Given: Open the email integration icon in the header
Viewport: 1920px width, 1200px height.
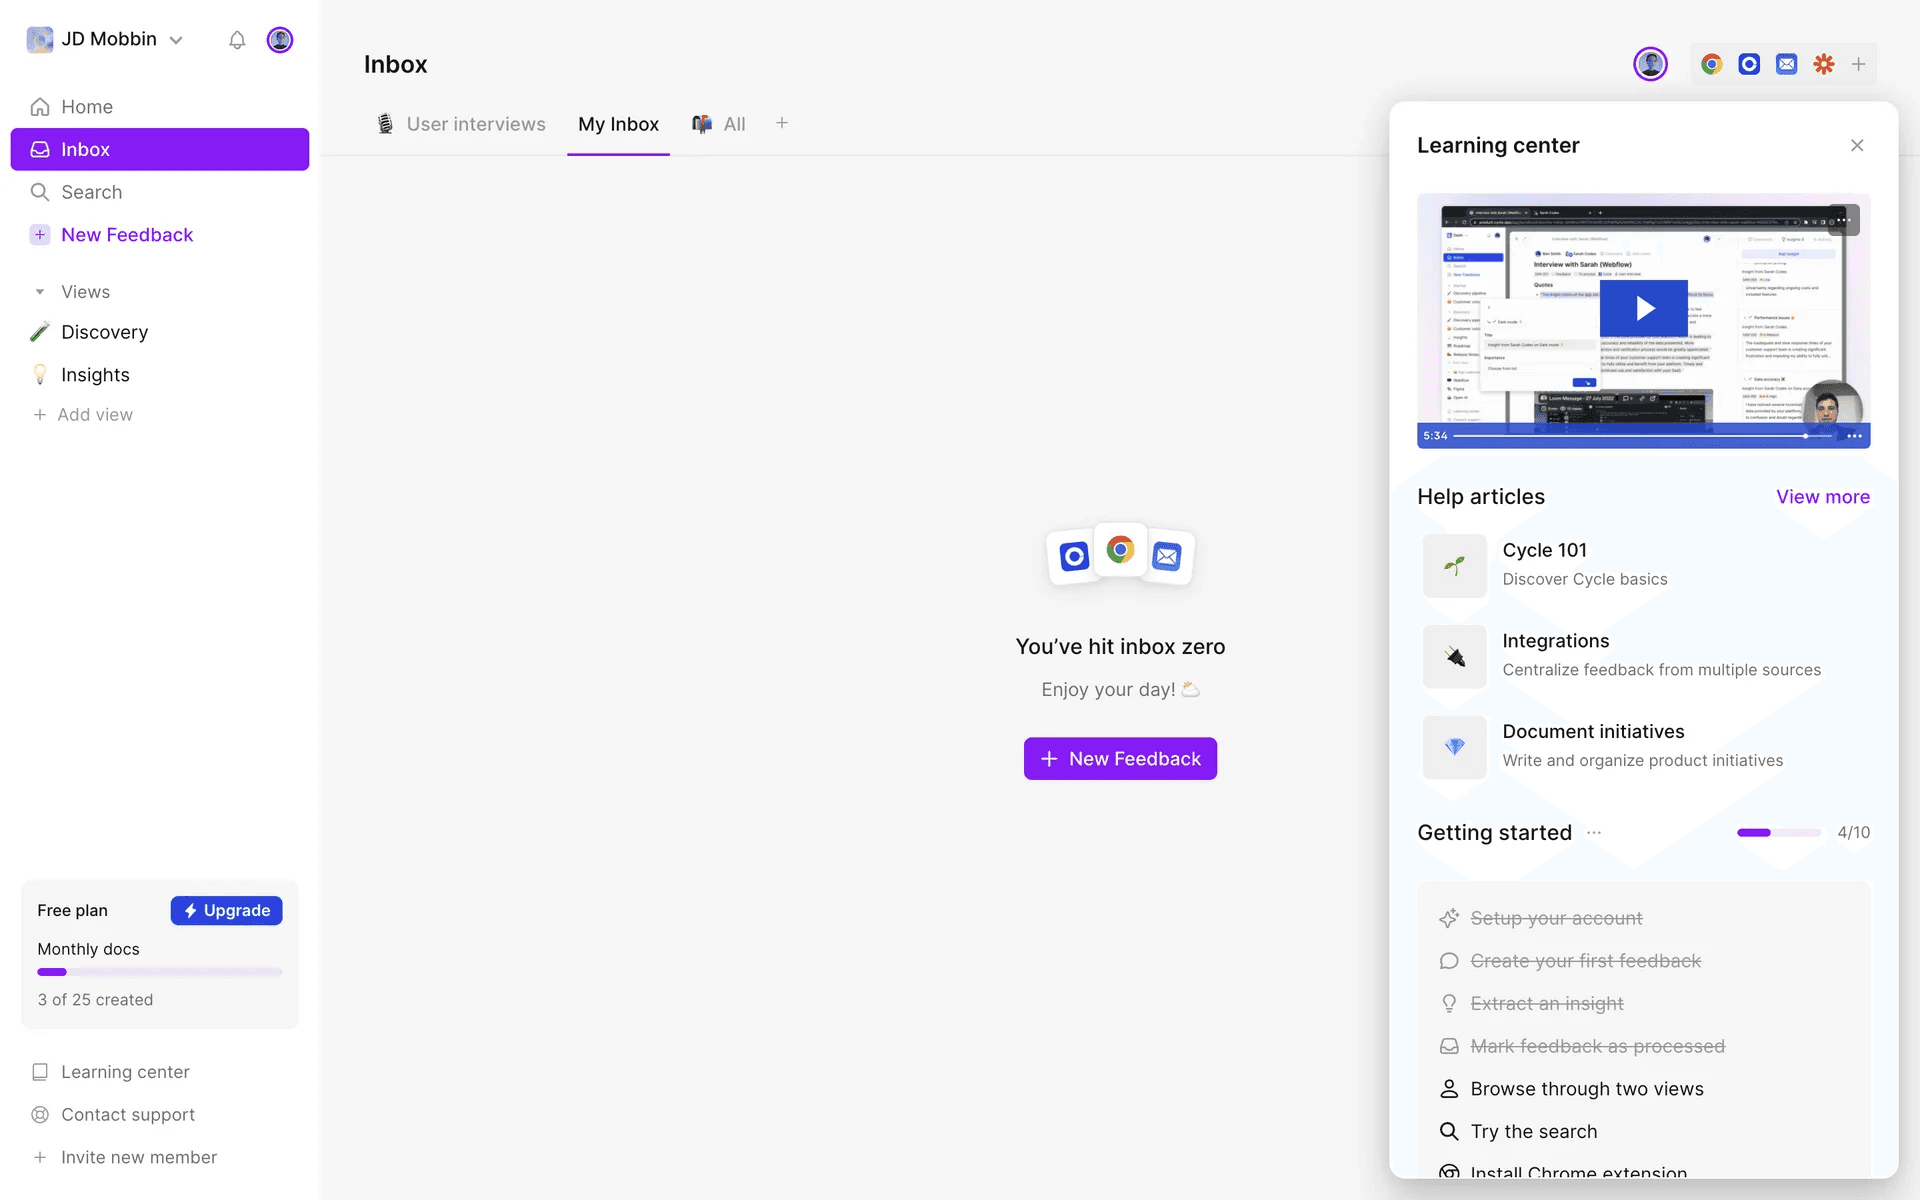Looking at the screenshot, I should point(1786,64).
